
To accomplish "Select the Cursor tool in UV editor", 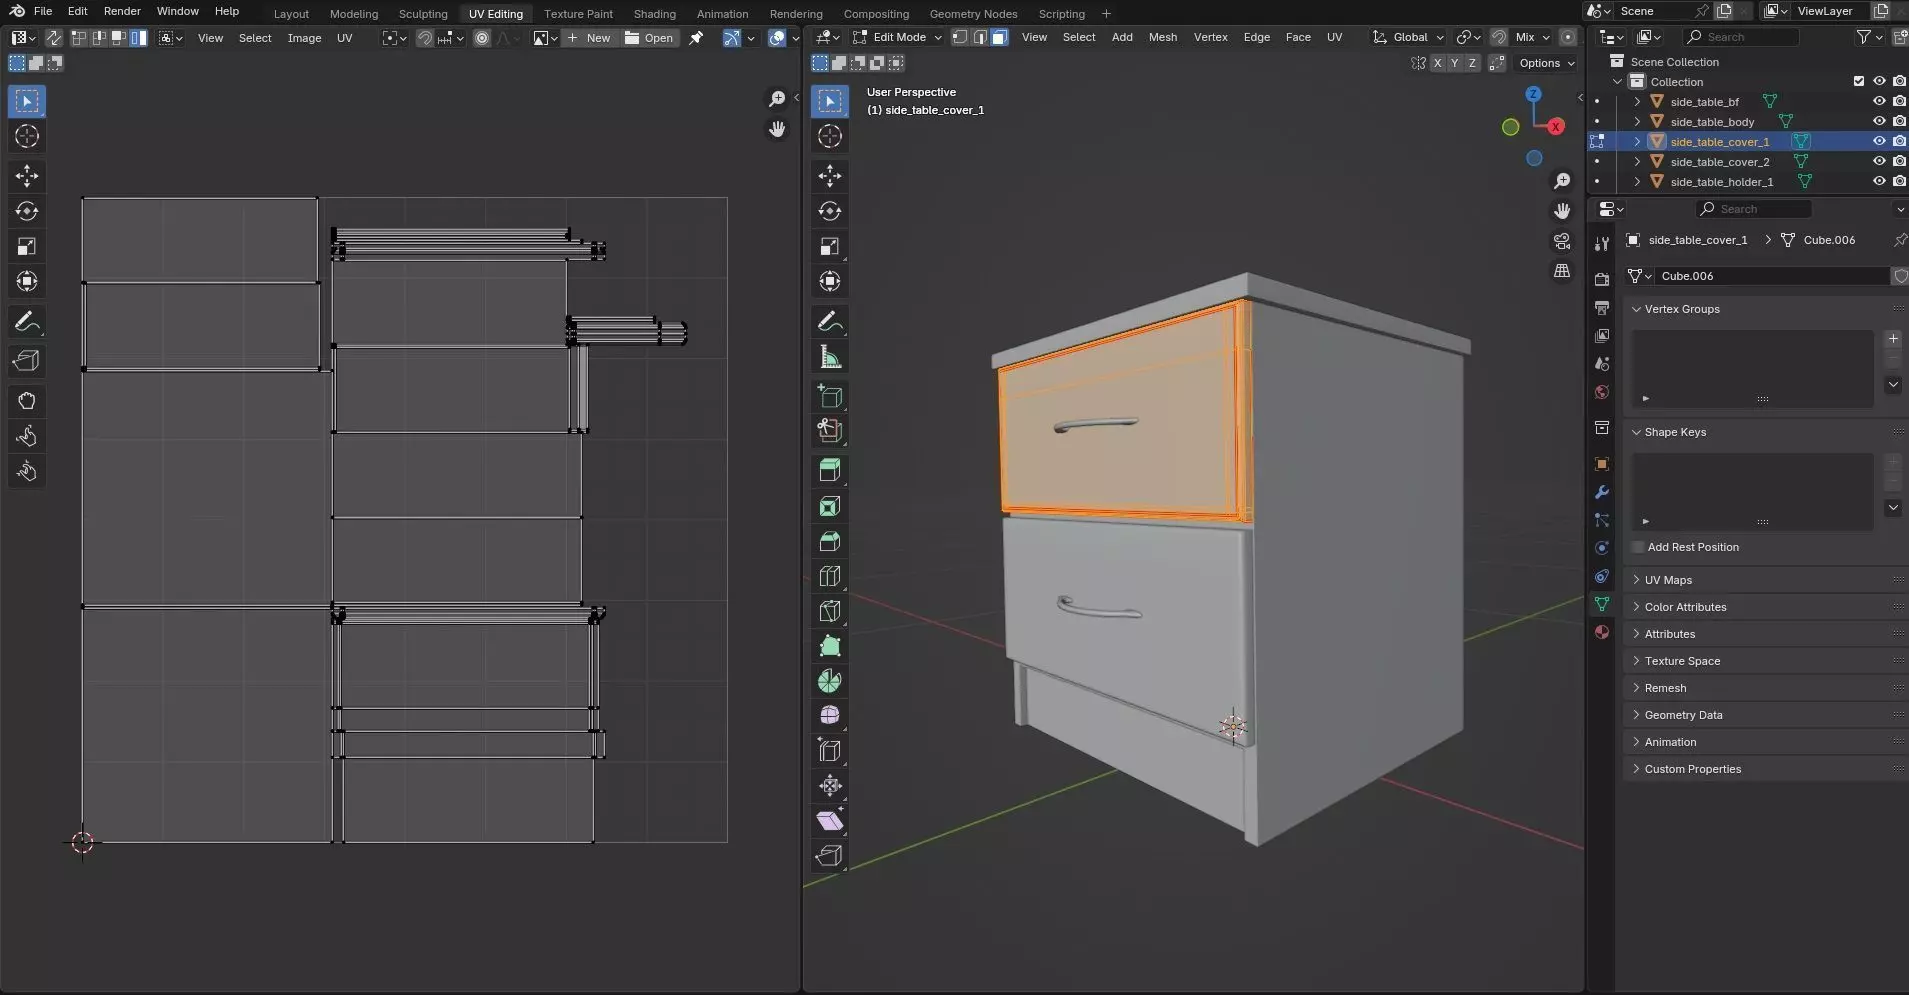I will (x=27, y=136).
